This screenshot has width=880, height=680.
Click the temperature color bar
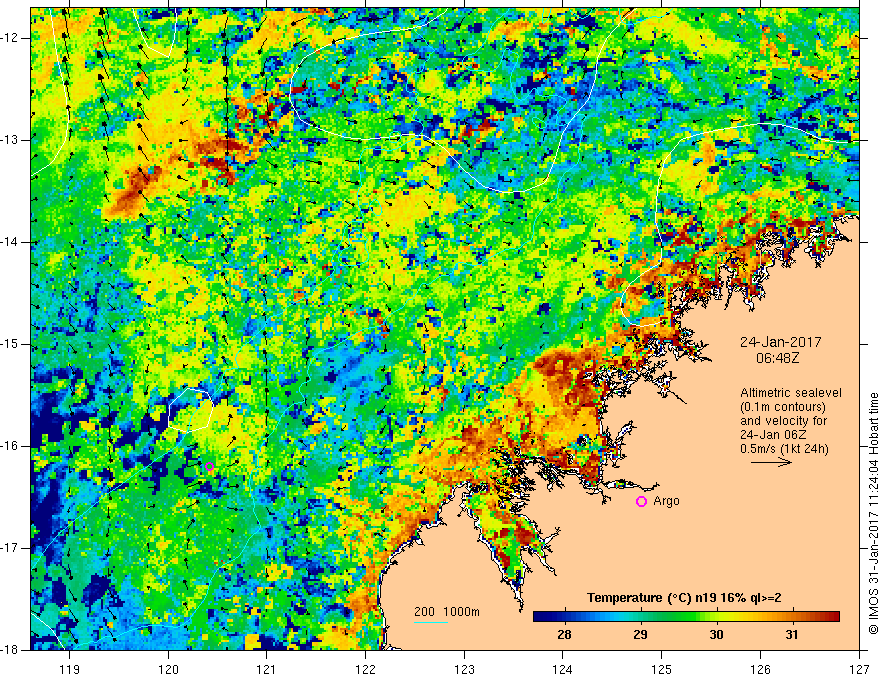(x=686, y=617)
